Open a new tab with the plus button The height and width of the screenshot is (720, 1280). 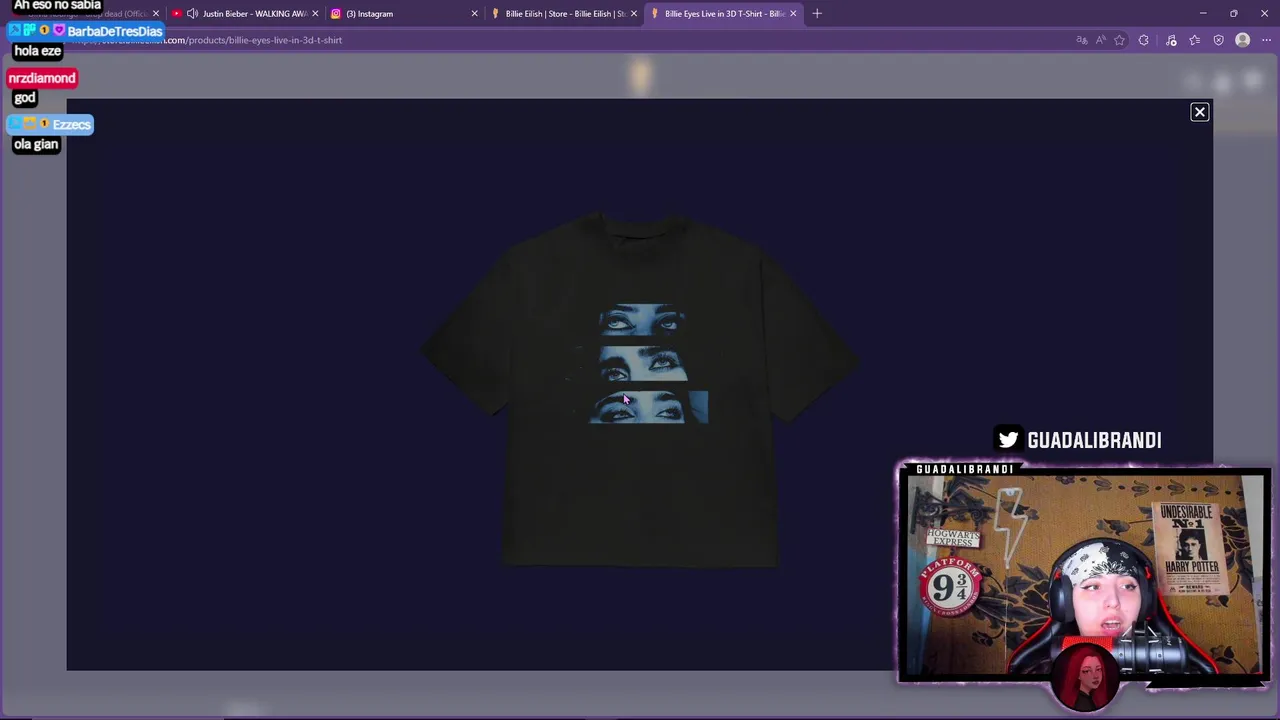click(817, 13)
